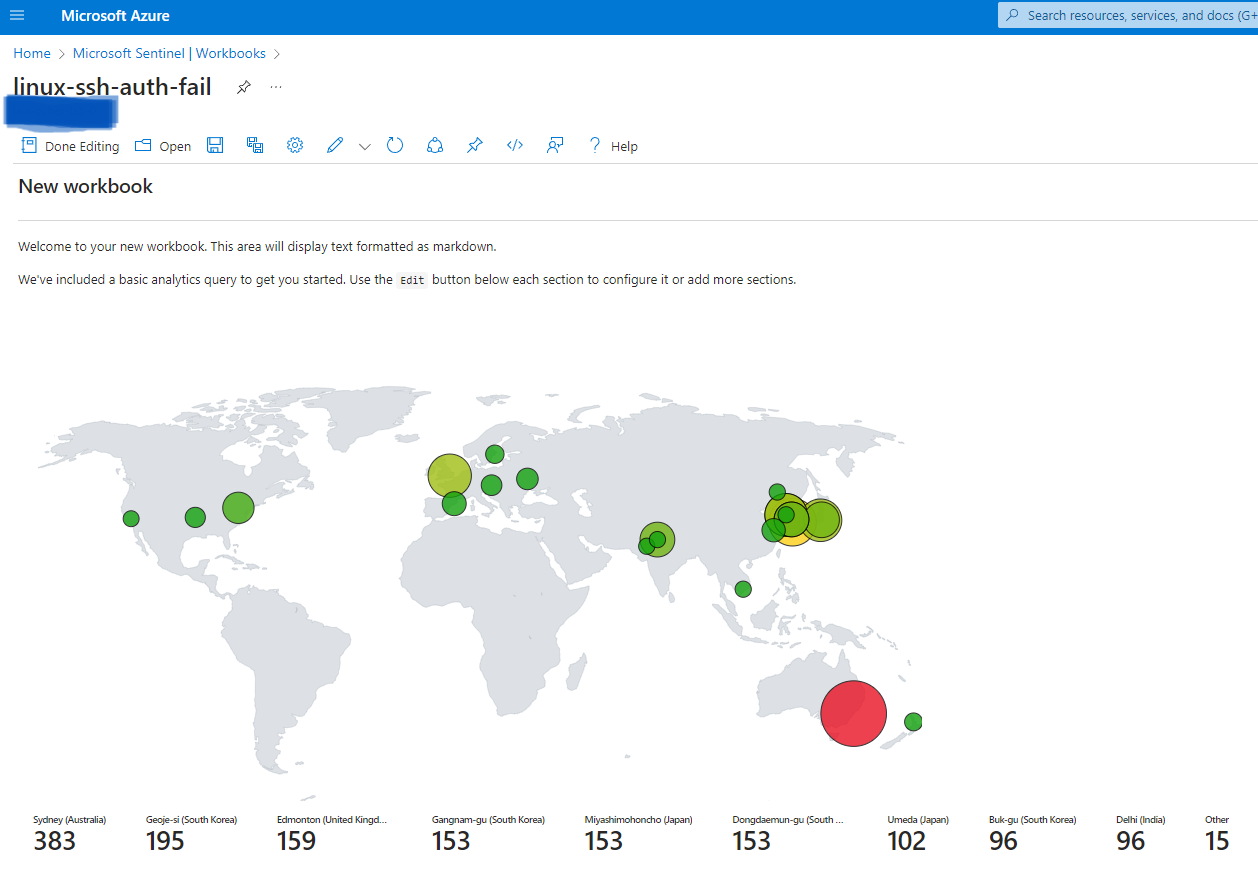Click the Sydney (Australia) 383 metric
The height and width of the screenshot is (869, 1258).
click(x=69, y=833)
